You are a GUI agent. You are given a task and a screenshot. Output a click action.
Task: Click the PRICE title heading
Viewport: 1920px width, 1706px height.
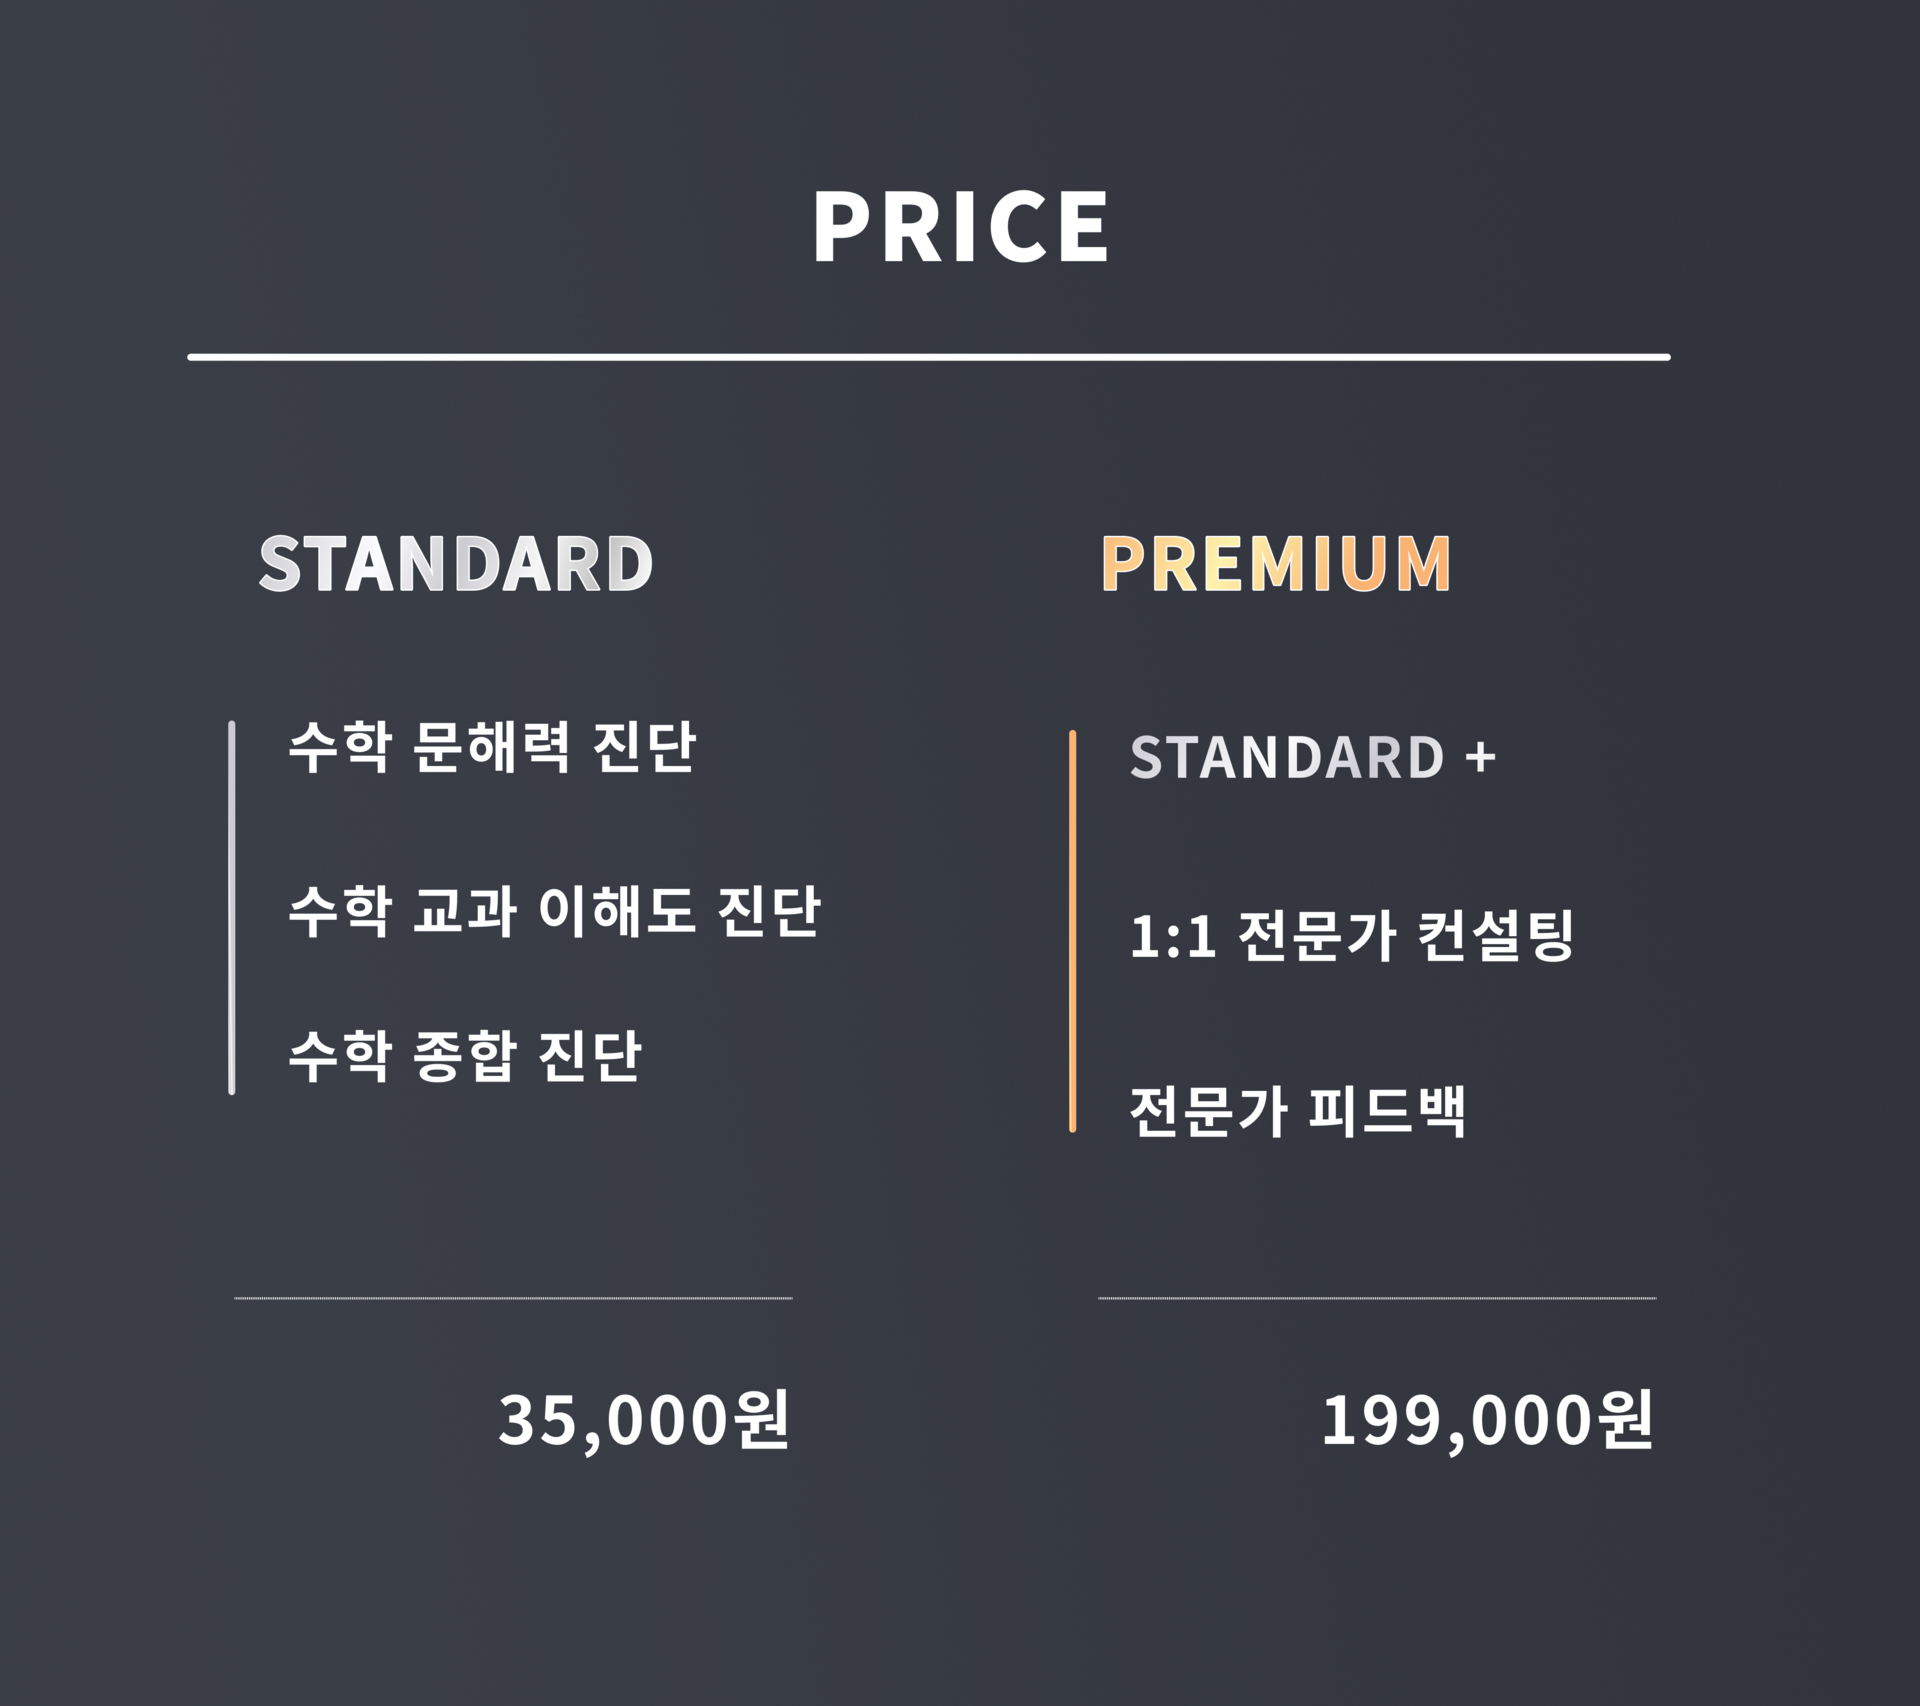click(960, 228)
